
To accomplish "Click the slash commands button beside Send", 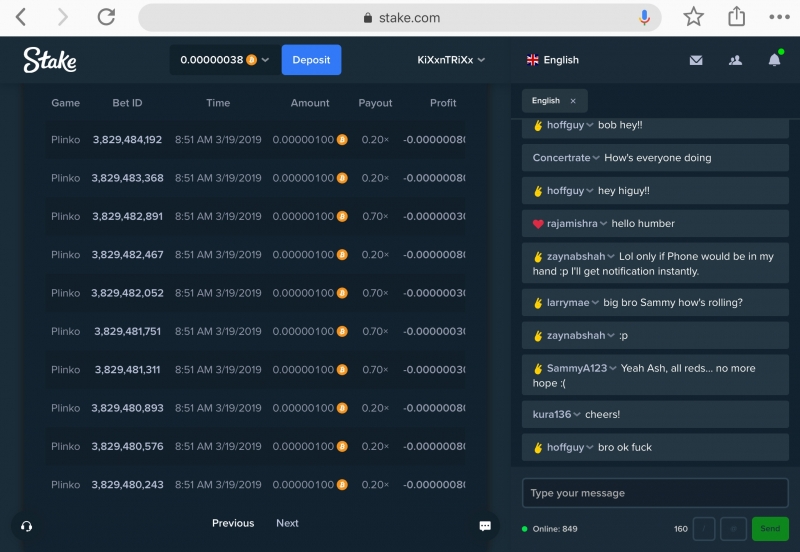I will pos(704,529).
